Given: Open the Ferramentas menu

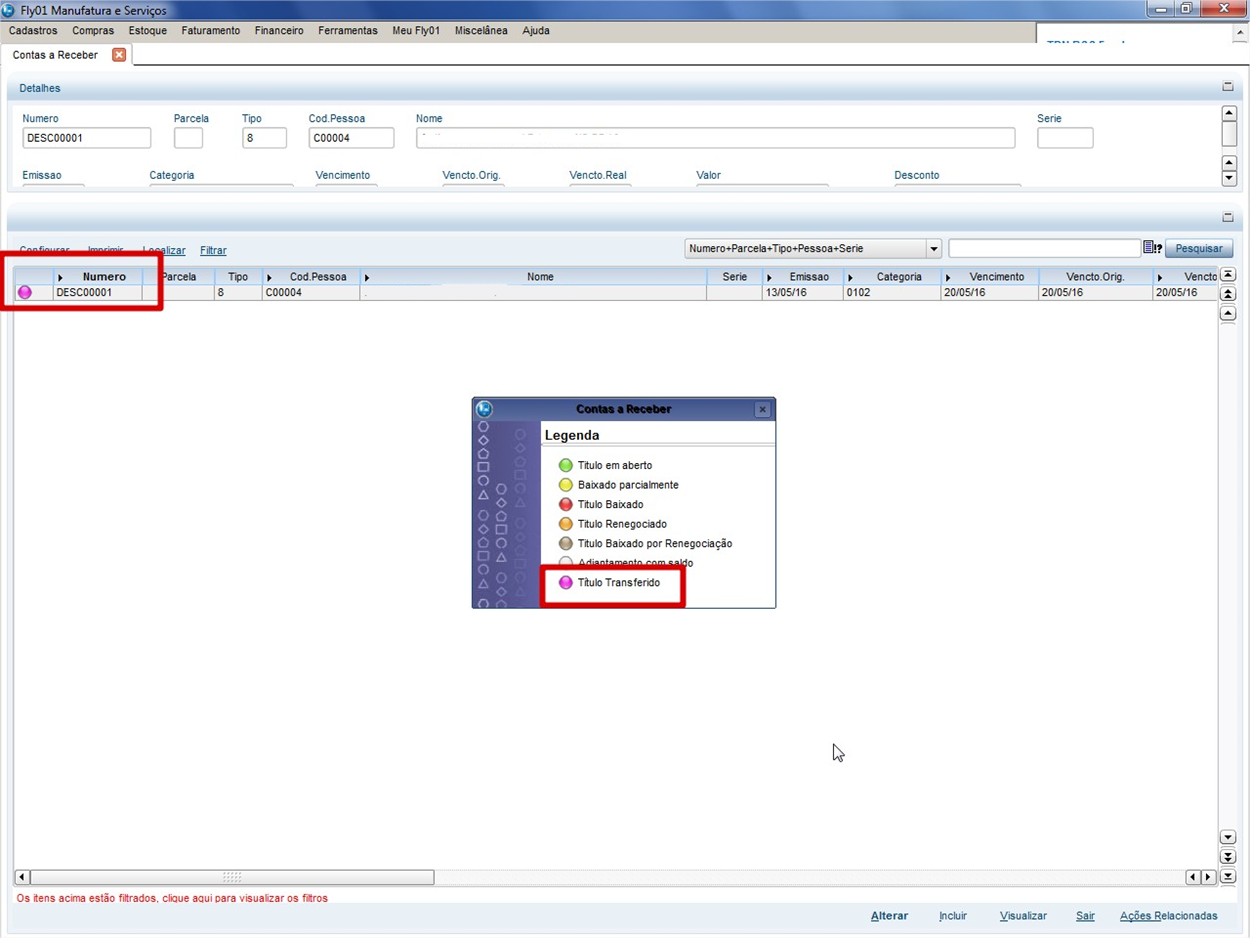Looking at the screenshot, I should click(x=348, y=31).
